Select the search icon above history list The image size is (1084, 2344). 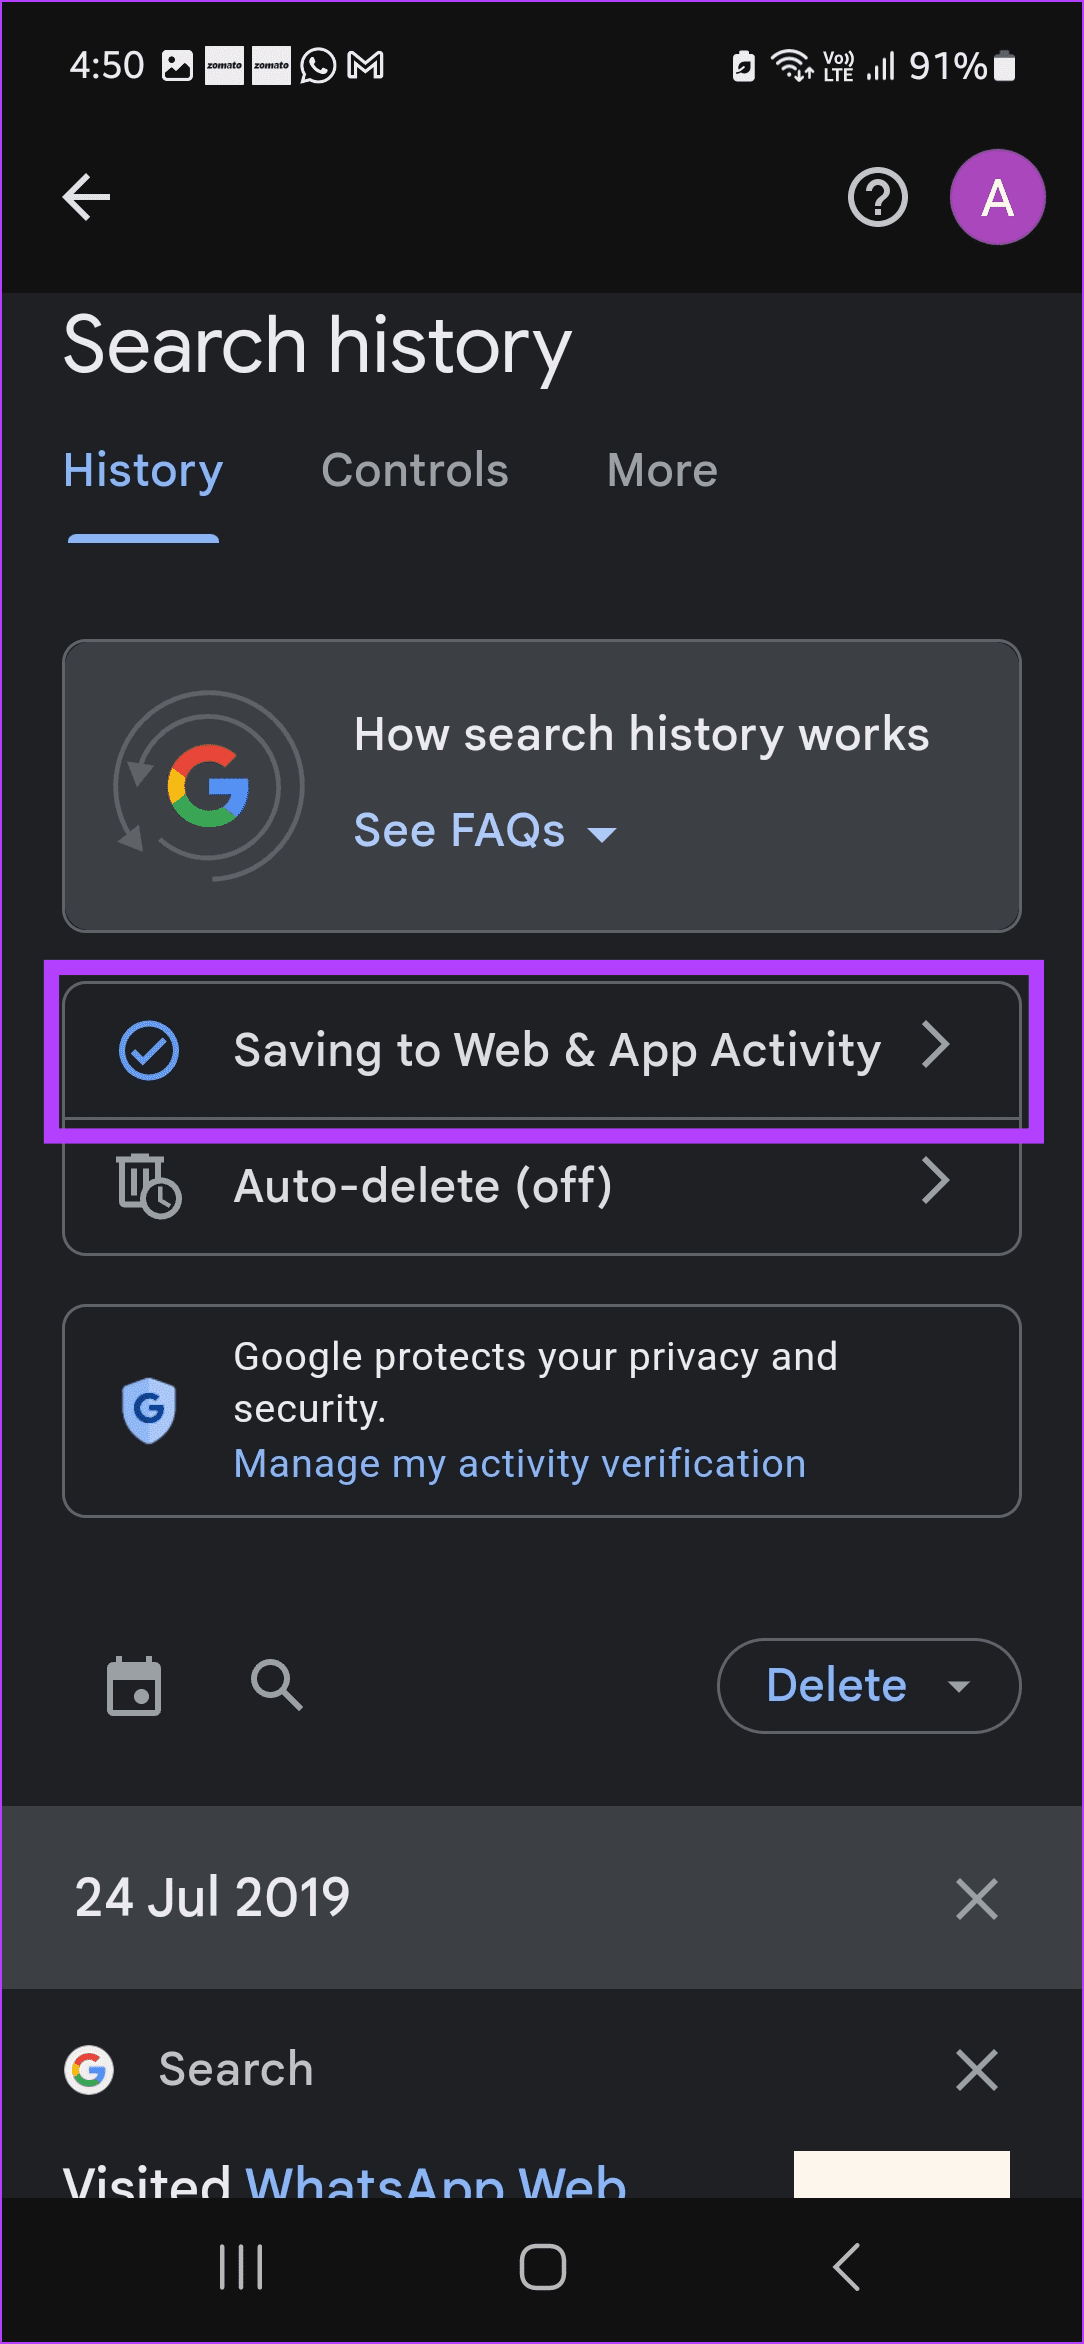point(276,1685)
